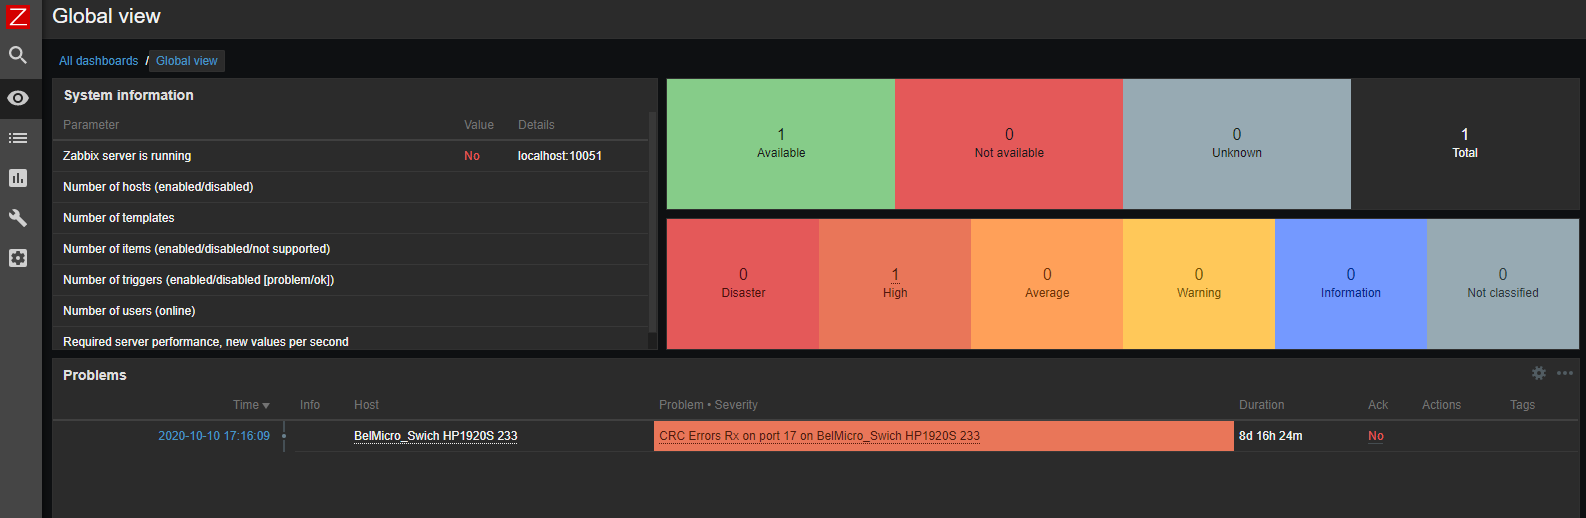Screen dimensions: 1586x518
Task: Open the Monitoring eye icon menu
Action: pos(18,98)
